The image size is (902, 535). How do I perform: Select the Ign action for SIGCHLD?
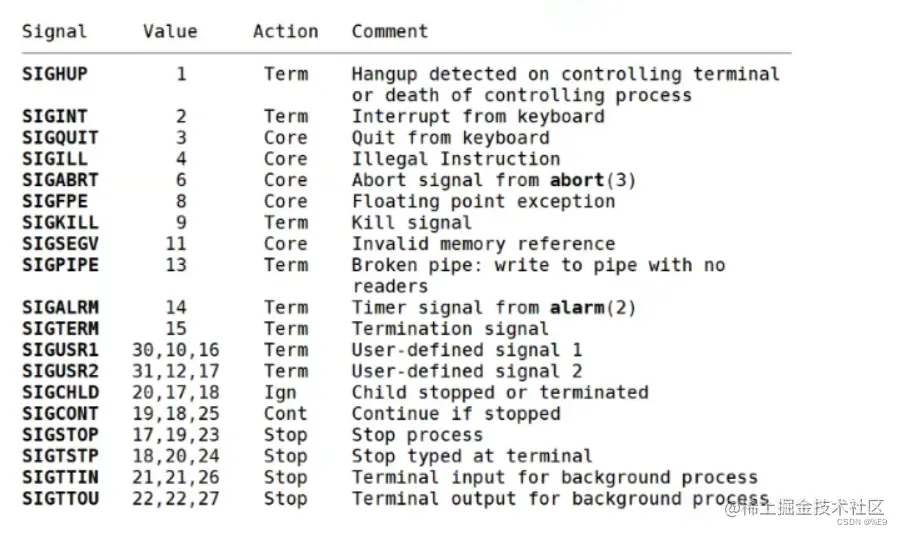pos(280,392)
